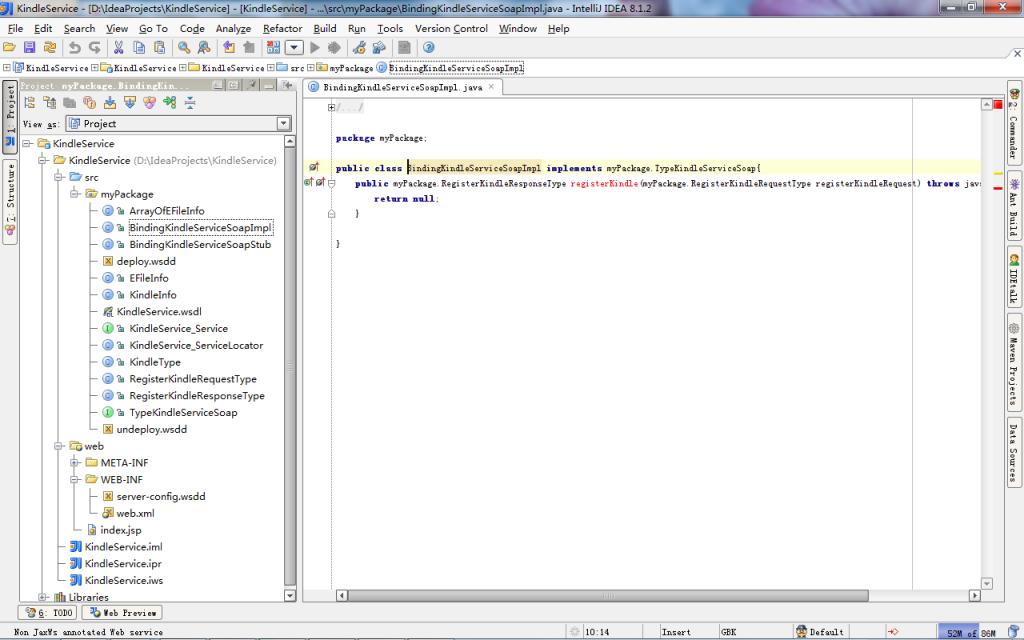Screen dimensions: 1024x640
Task: Expand the folded comment in editor
Action: tap(331, 107)
